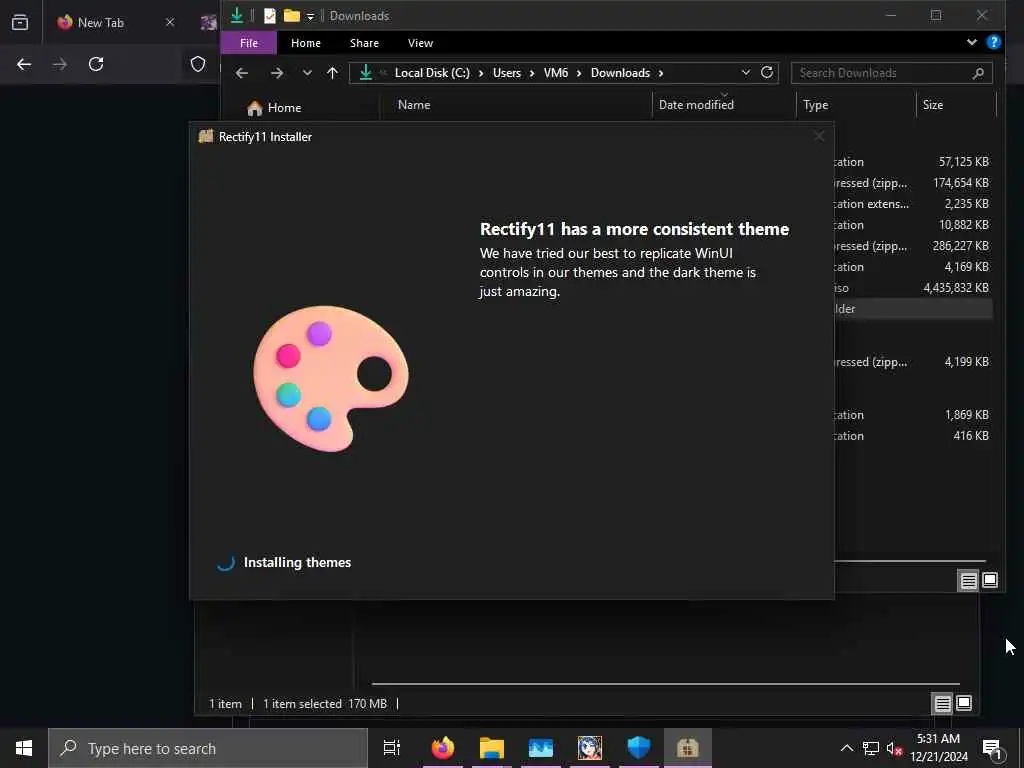
Task: Click Users in the address breadcrumb
Action: 507,73
